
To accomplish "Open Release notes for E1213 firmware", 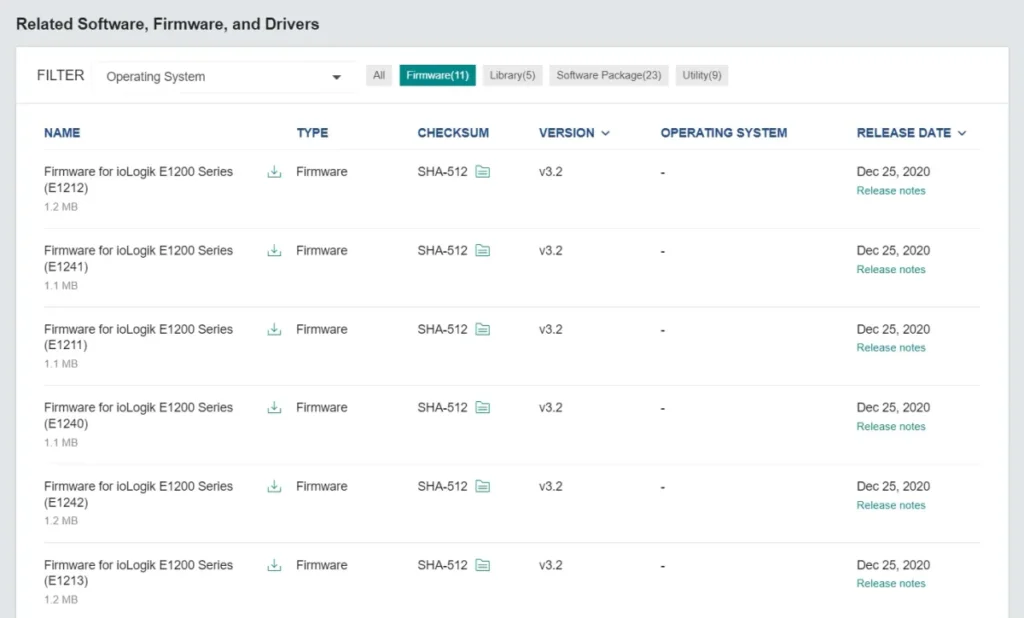I will click(x=891, y=584).
